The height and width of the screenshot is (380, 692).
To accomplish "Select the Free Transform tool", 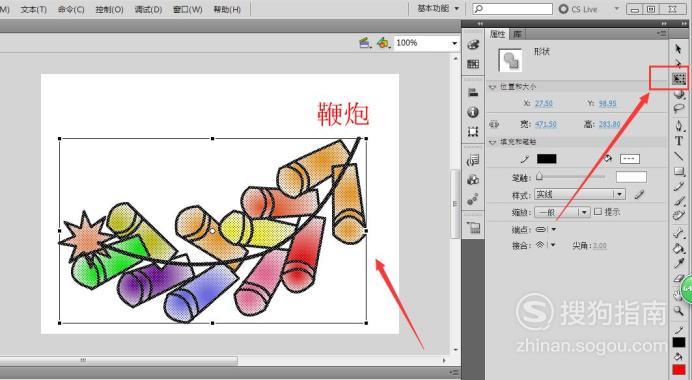I will (x=679, y=79).
